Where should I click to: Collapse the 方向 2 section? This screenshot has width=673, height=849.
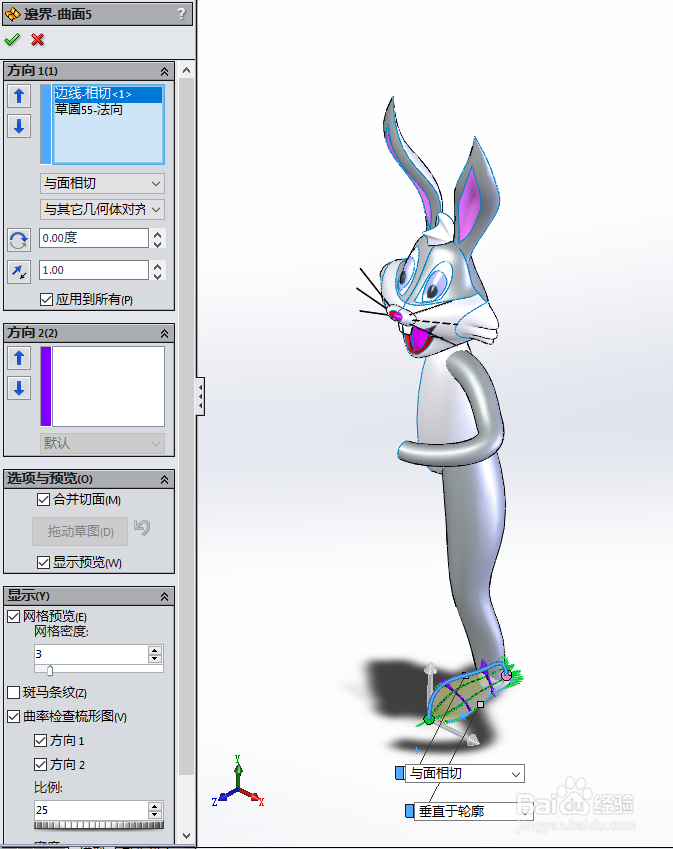(x=164, y=334)
